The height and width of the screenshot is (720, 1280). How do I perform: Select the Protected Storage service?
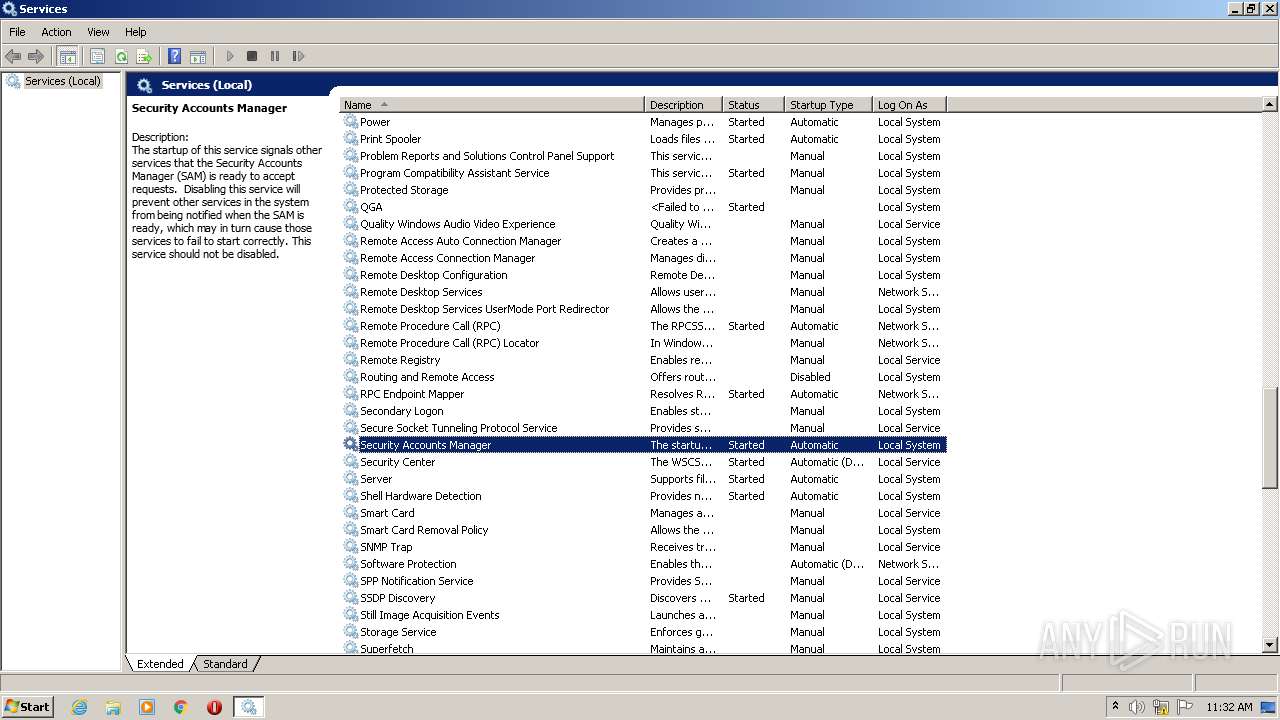click(643, 190)
